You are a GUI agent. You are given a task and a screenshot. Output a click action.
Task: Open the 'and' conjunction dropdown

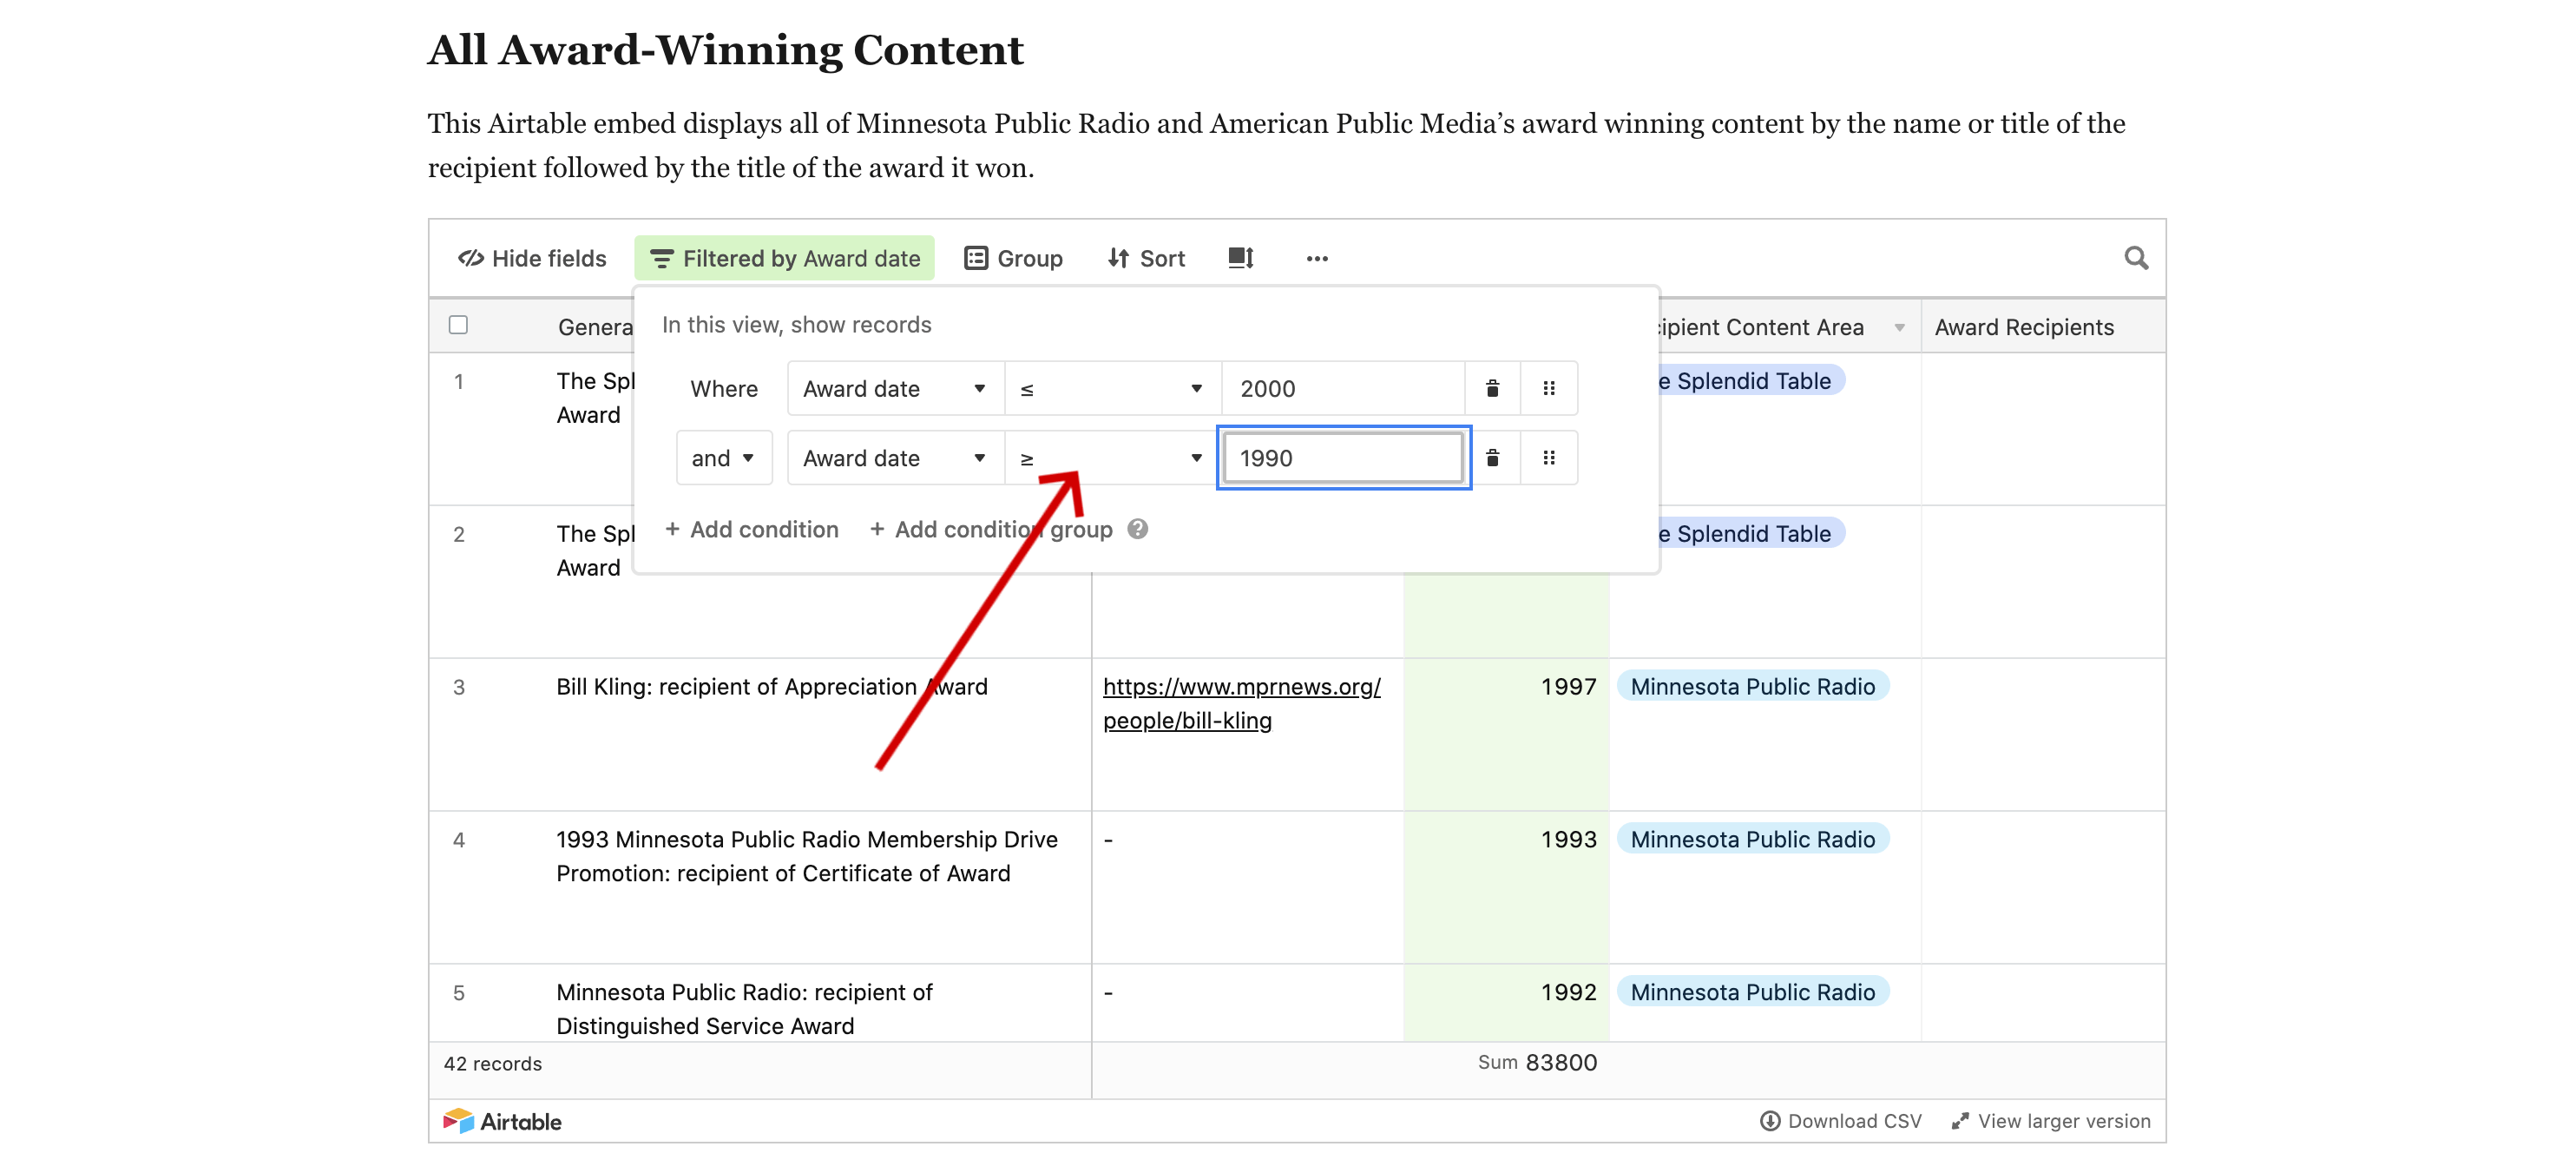click(723, 458)
